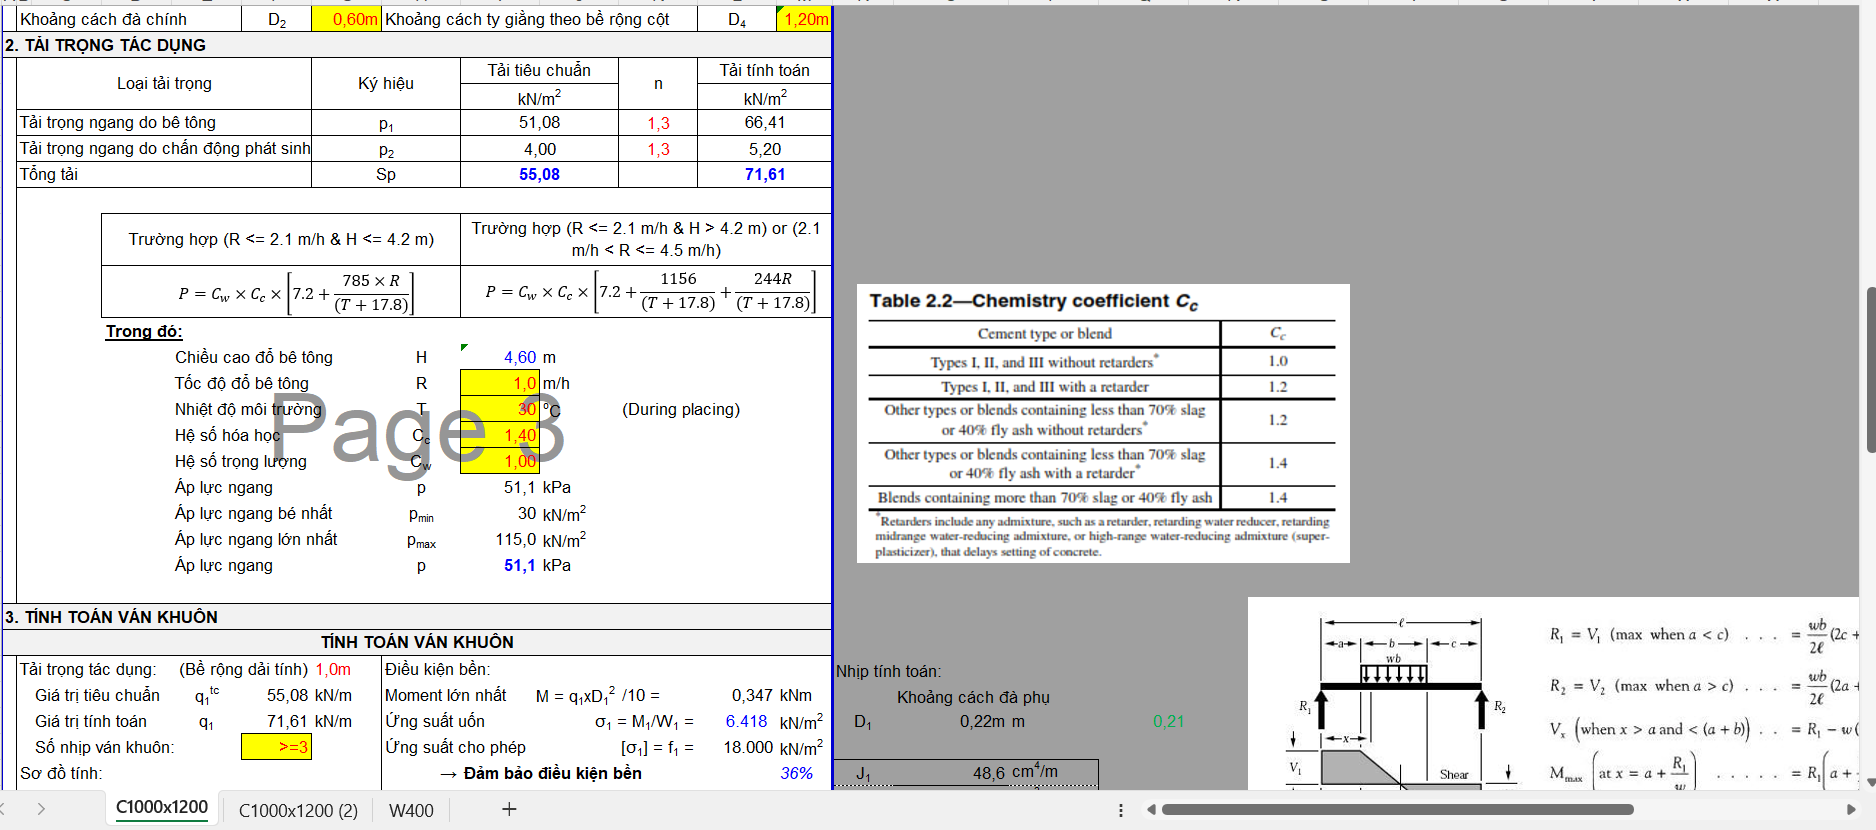Select the active C1000x1200 sheet tab

[162, 808]
